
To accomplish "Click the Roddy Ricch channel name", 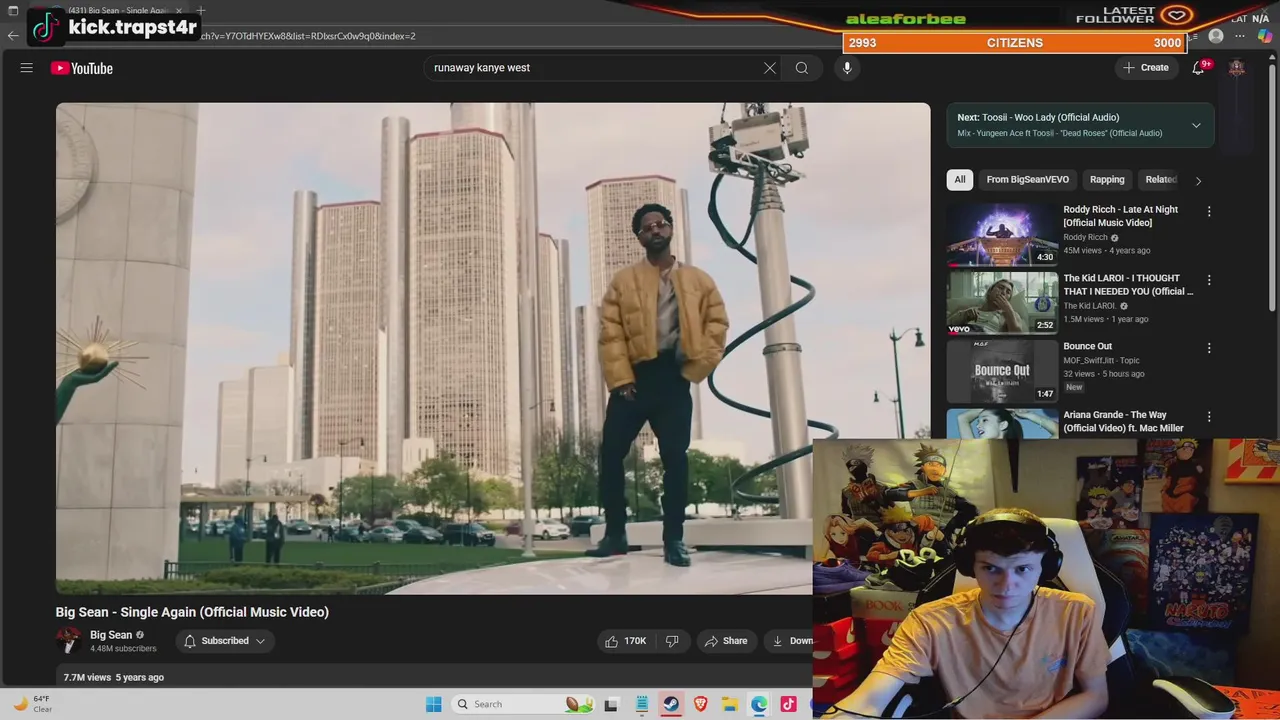I will coord(1085,238).
